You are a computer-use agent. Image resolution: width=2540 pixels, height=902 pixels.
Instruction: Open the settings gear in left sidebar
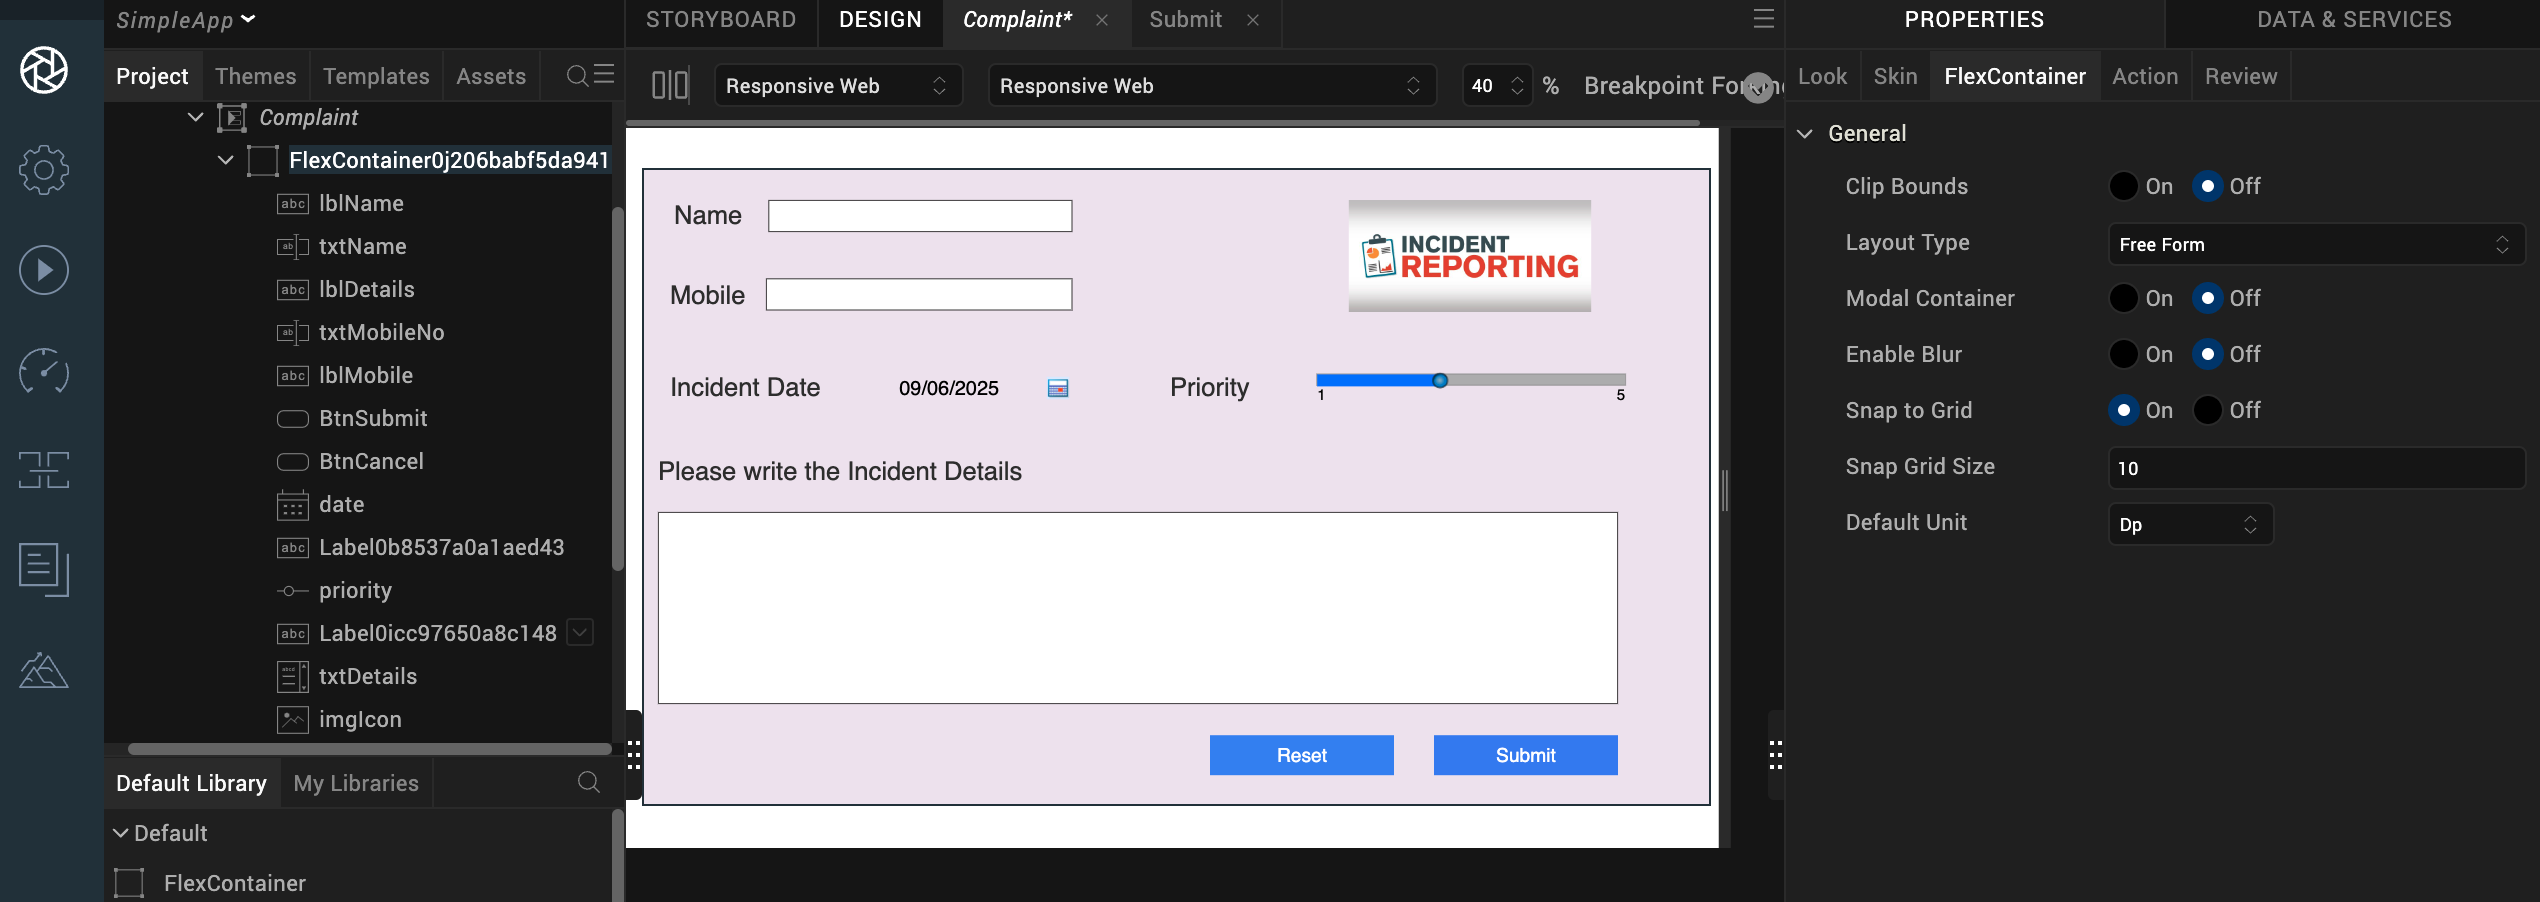pyautogui.click(x=44, y=170)
